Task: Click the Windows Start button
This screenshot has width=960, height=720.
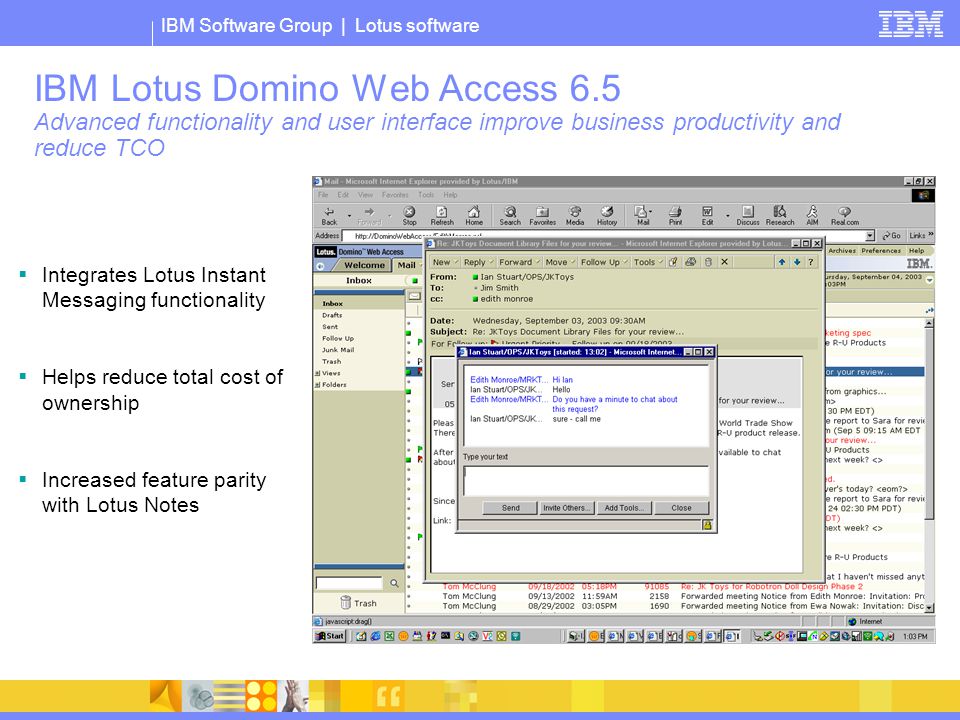Action: coord(330,636)
